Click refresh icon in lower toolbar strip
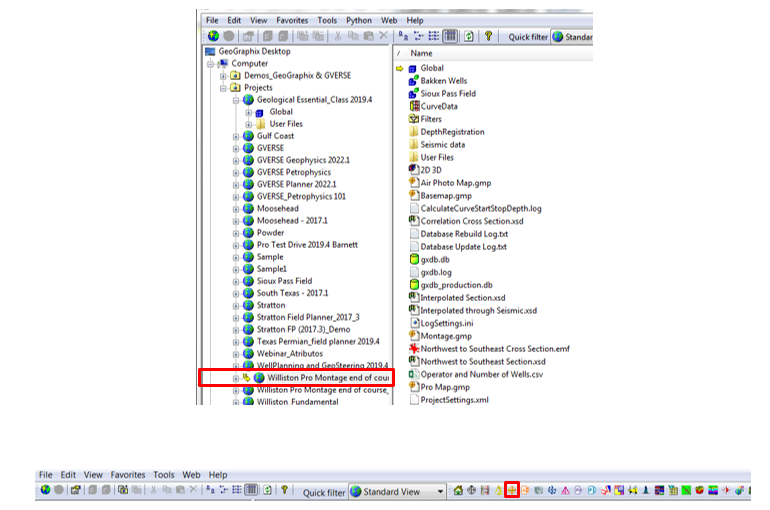This screenshot has height=510, width=770. pyautogui.click(x=268, y=490)
